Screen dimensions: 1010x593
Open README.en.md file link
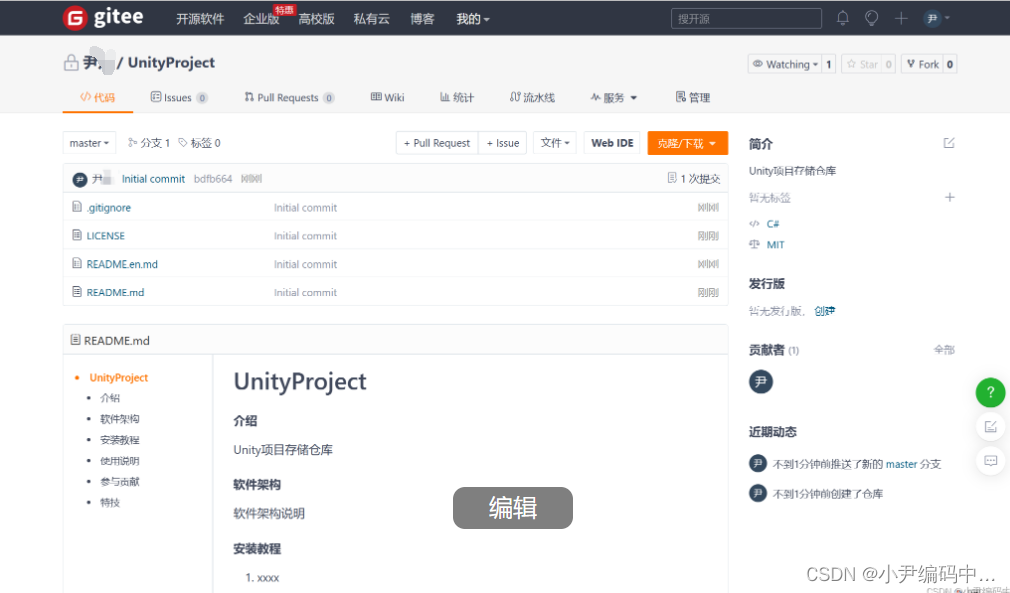coord(120,263)
